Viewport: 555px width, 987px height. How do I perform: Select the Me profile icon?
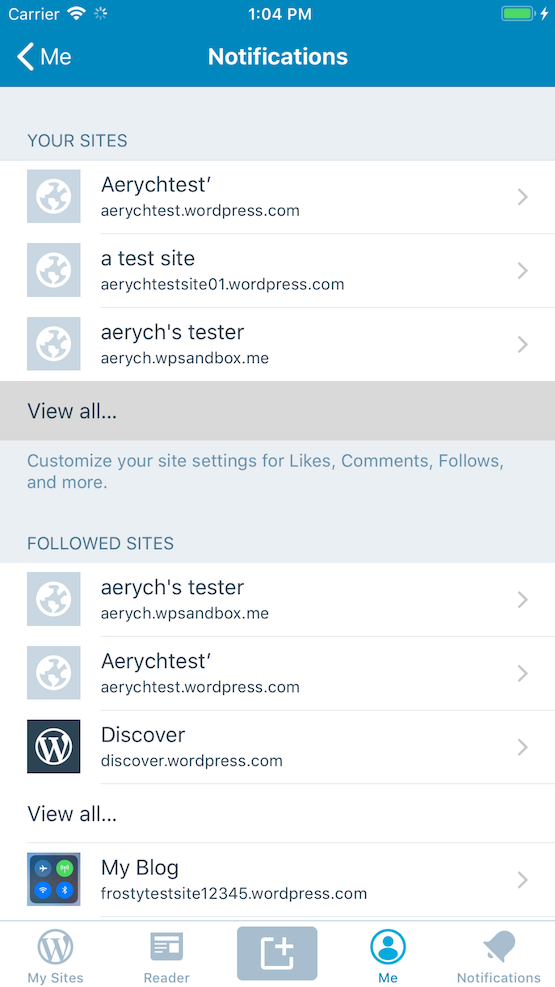point(388,947)
